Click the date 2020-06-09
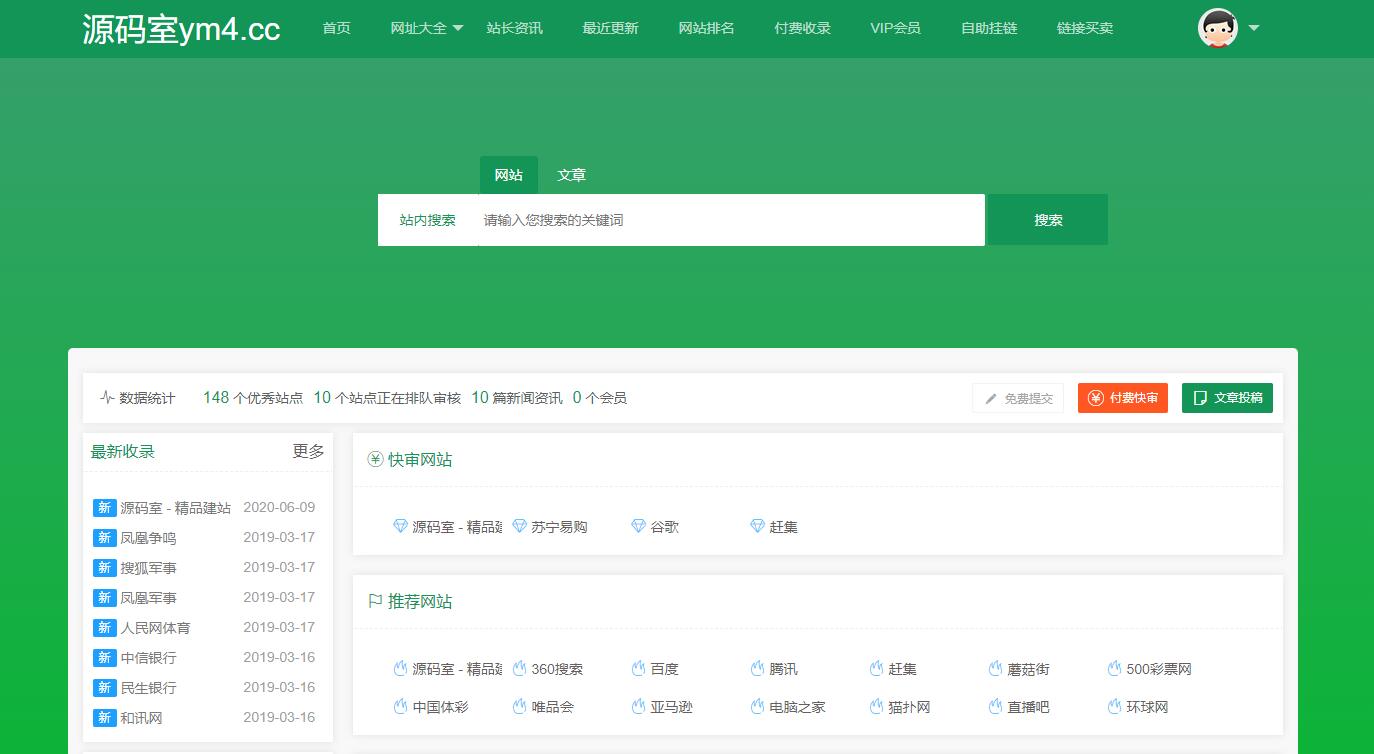1374x754 pixels. [x=279, y=507]
